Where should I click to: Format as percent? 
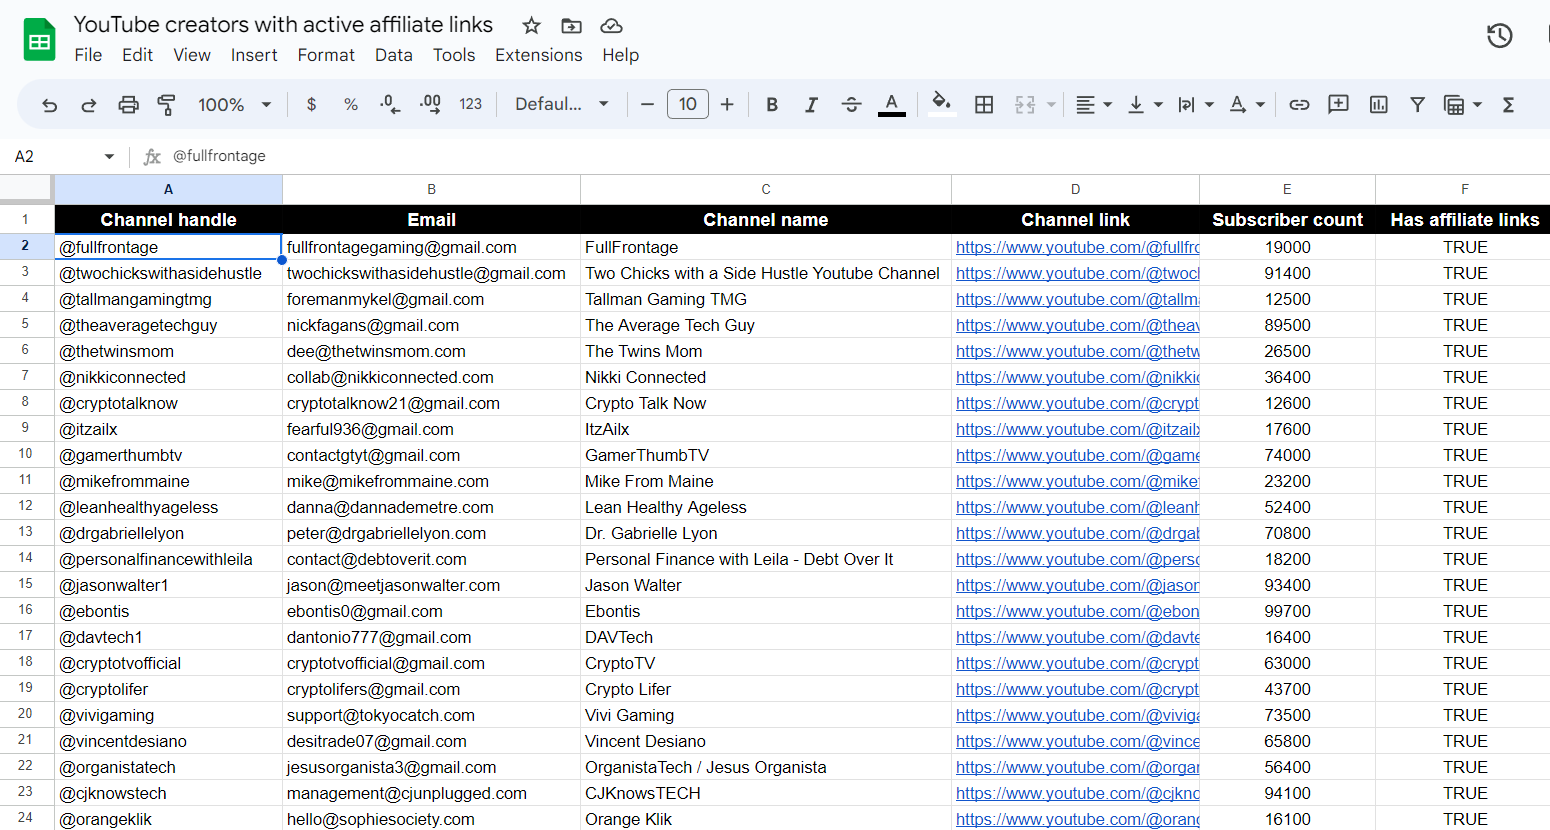pos(351,104)
